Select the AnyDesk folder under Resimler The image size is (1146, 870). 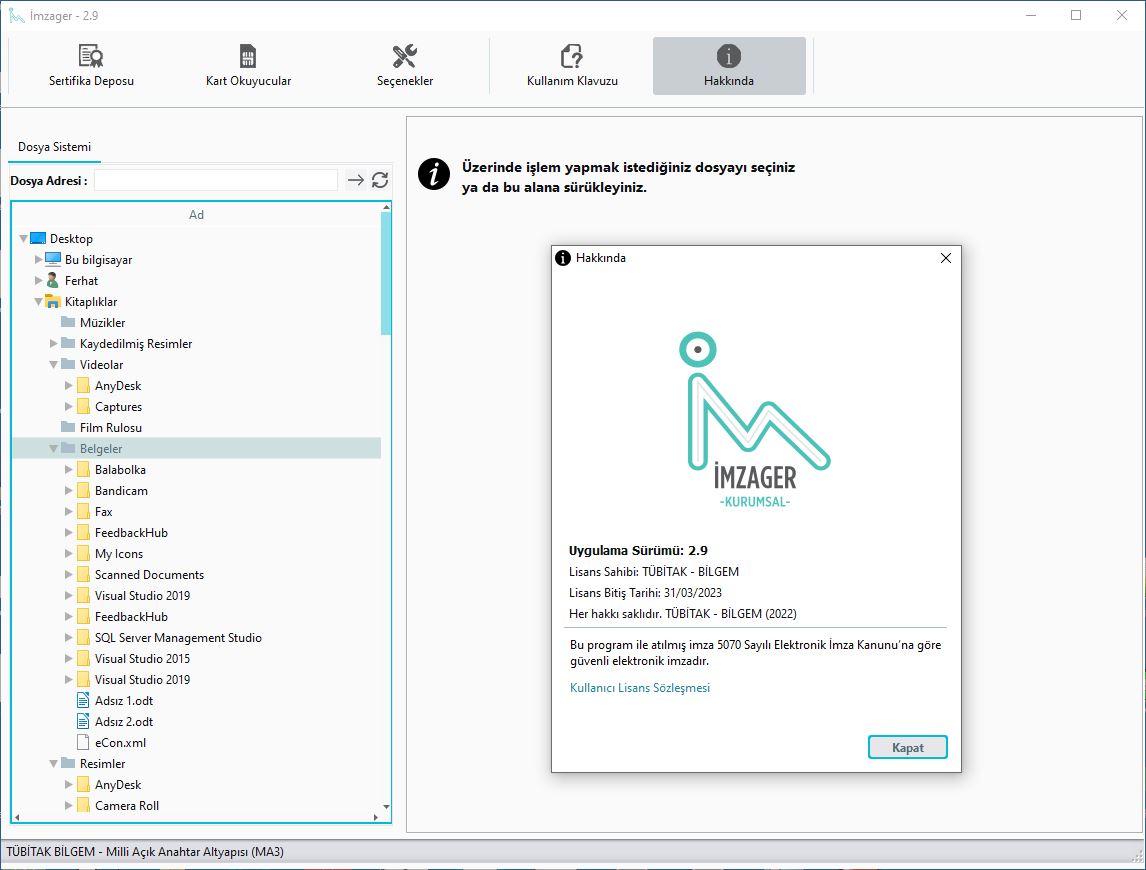coord(118,784)
